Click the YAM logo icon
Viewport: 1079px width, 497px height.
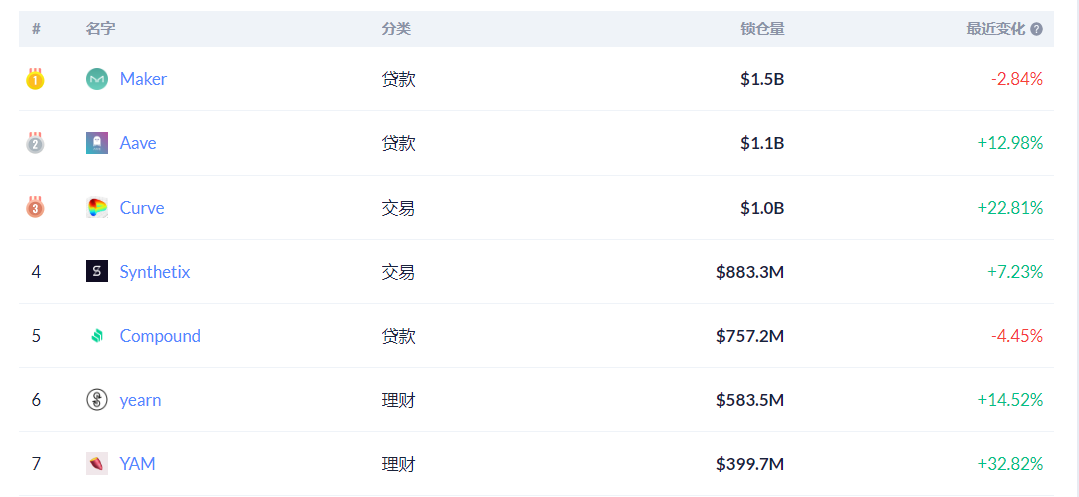[x=97, y=464]
